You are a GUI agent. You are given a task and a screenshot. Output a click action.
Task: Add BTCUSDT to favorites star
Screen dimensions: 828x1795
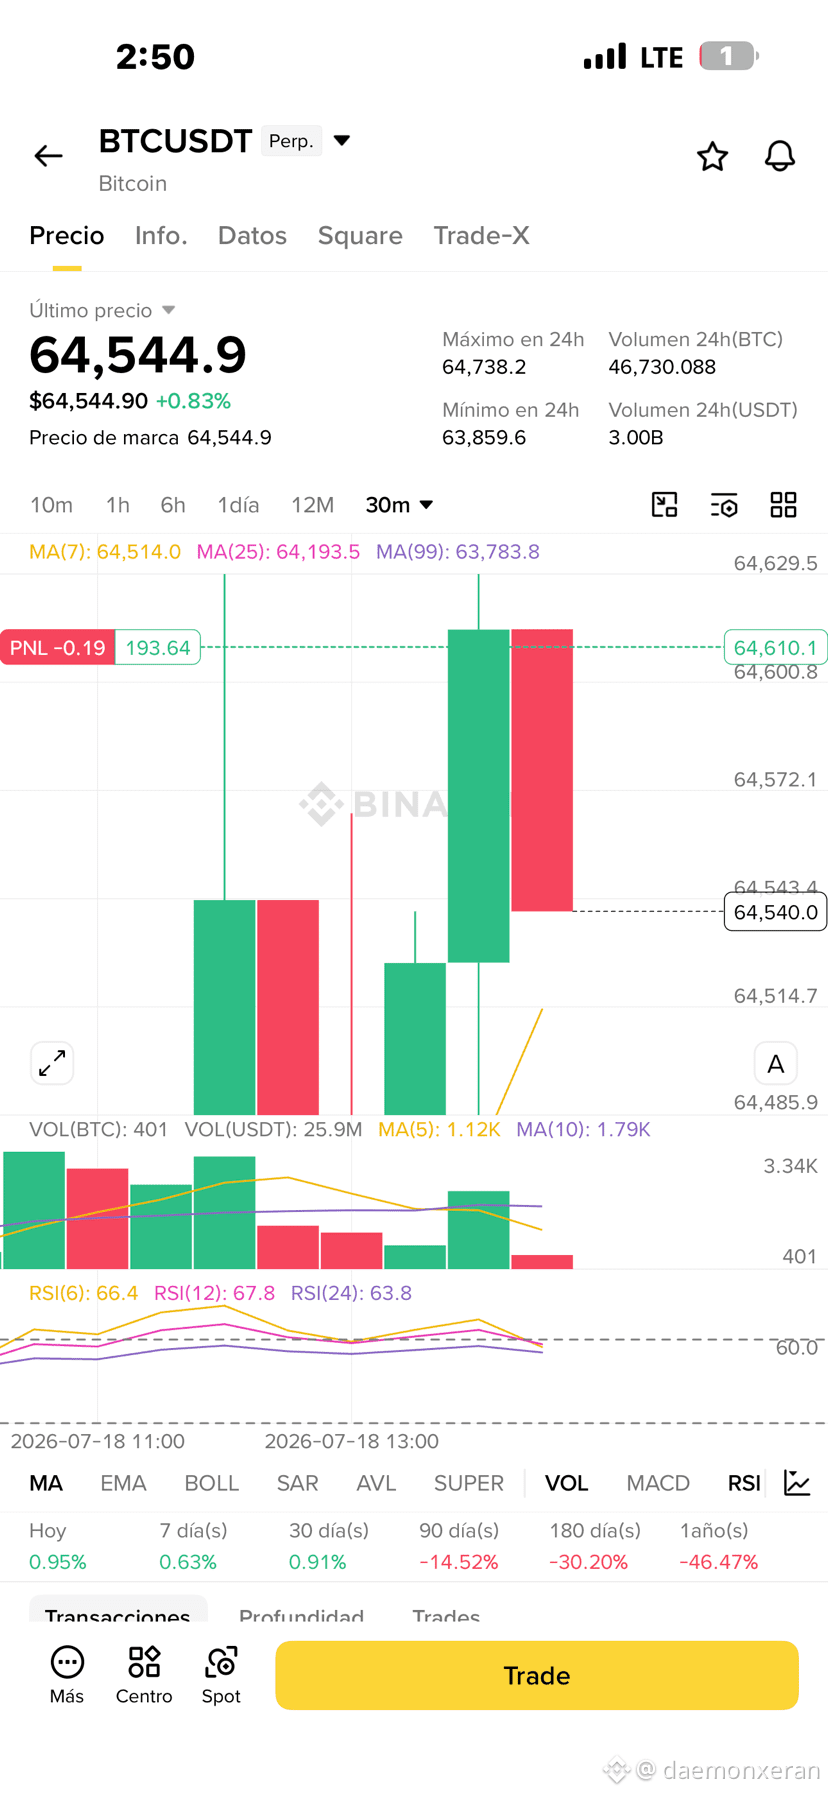pos(712,156)
